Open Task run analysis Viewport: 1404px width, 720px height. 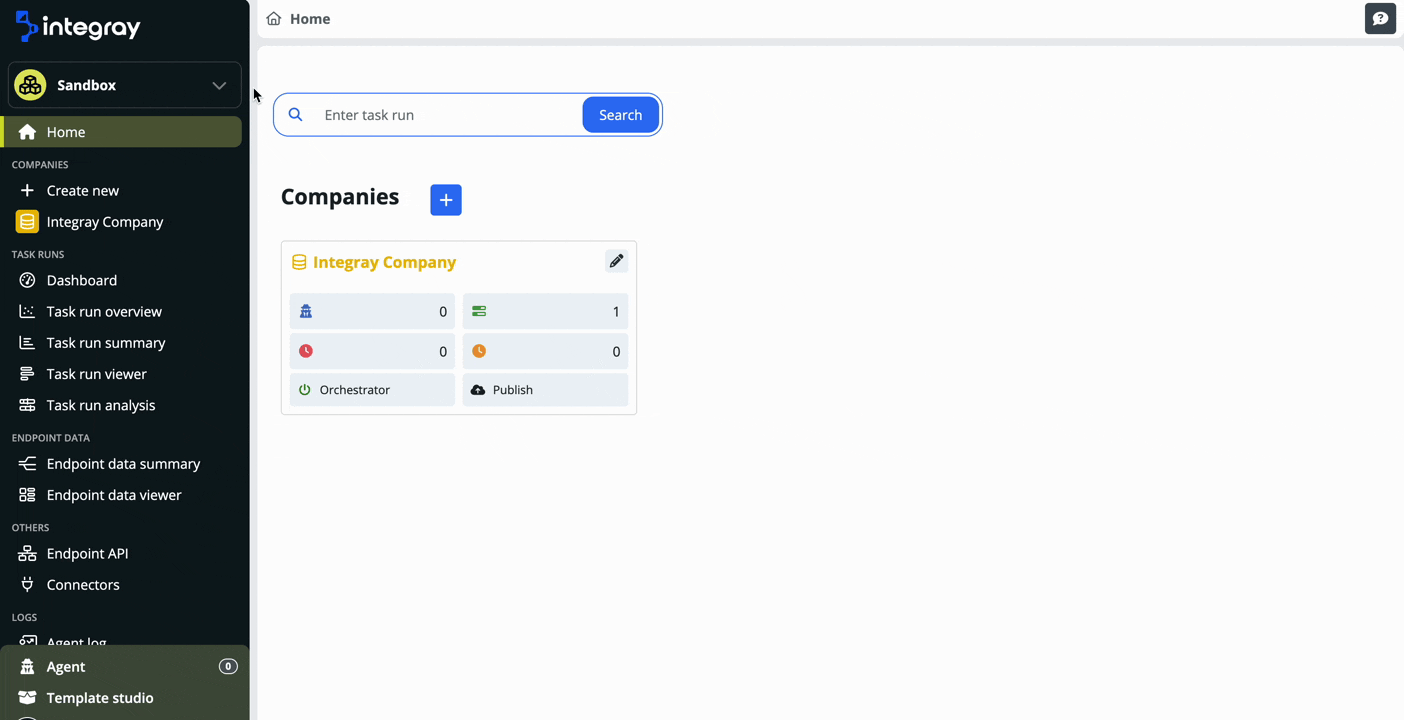click(x=100, y=404)
